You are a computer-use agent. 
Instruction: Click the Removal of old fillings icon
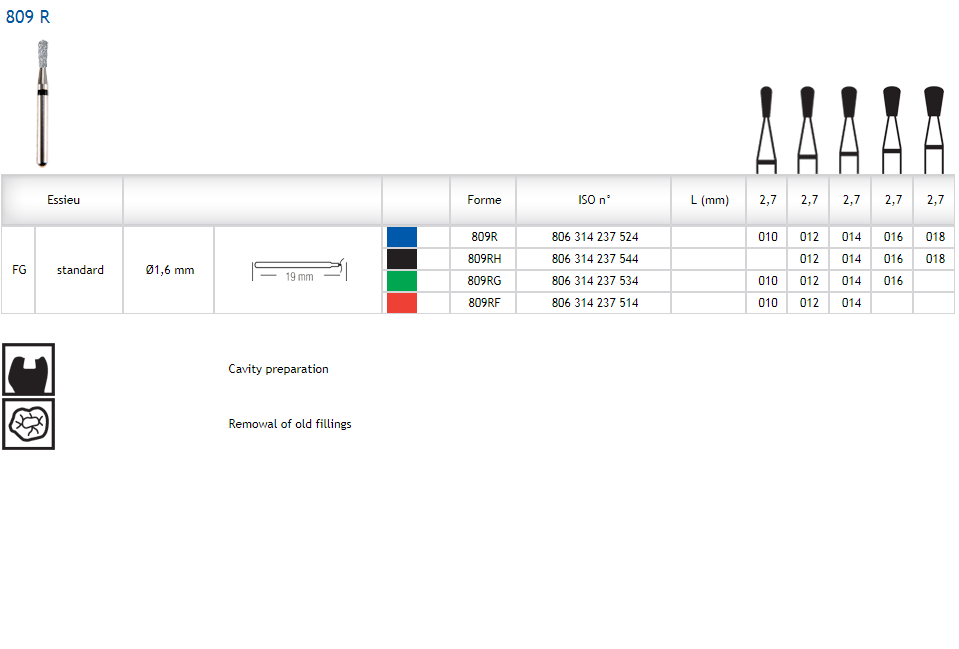[x=28, y=424]
